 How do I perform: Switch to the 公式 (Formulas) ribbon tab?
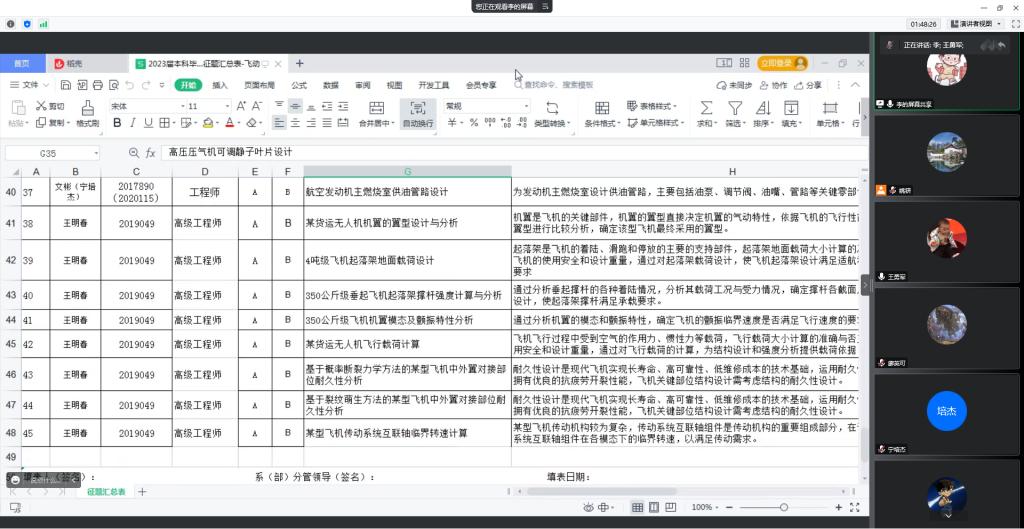[x=299, y=85]
